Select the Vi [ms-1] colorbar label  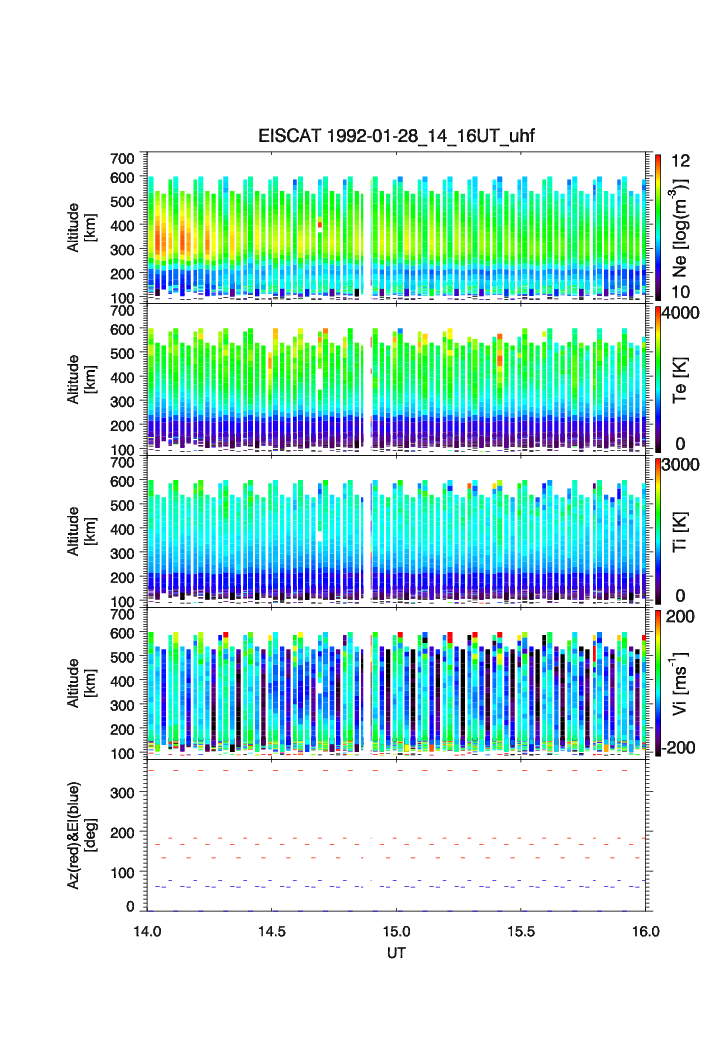[680, 683]
